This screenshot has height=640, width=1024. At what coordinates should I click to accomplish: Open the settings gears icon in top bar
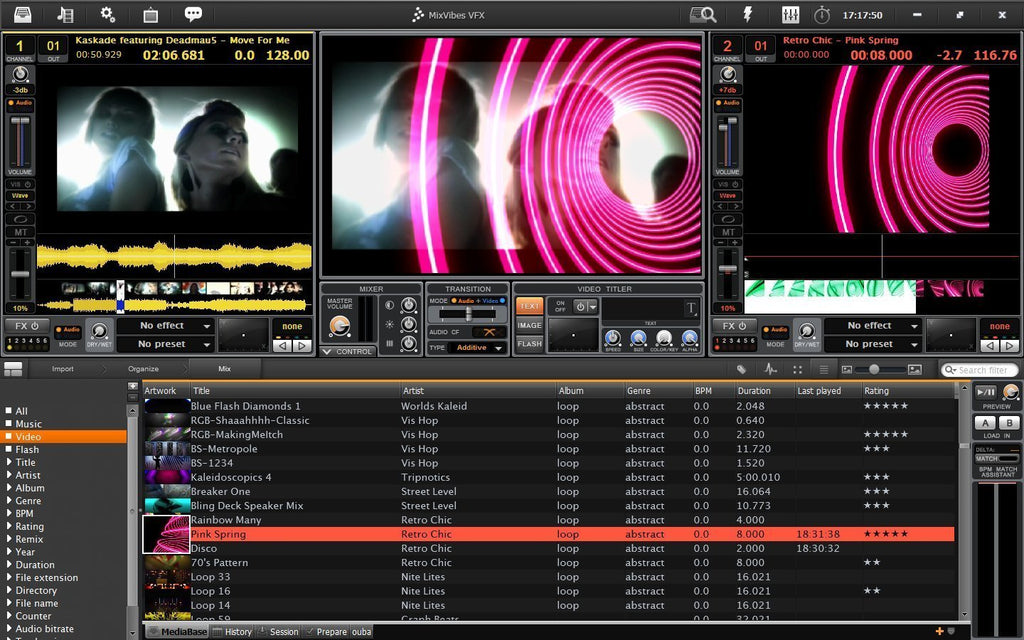[108, 15]
